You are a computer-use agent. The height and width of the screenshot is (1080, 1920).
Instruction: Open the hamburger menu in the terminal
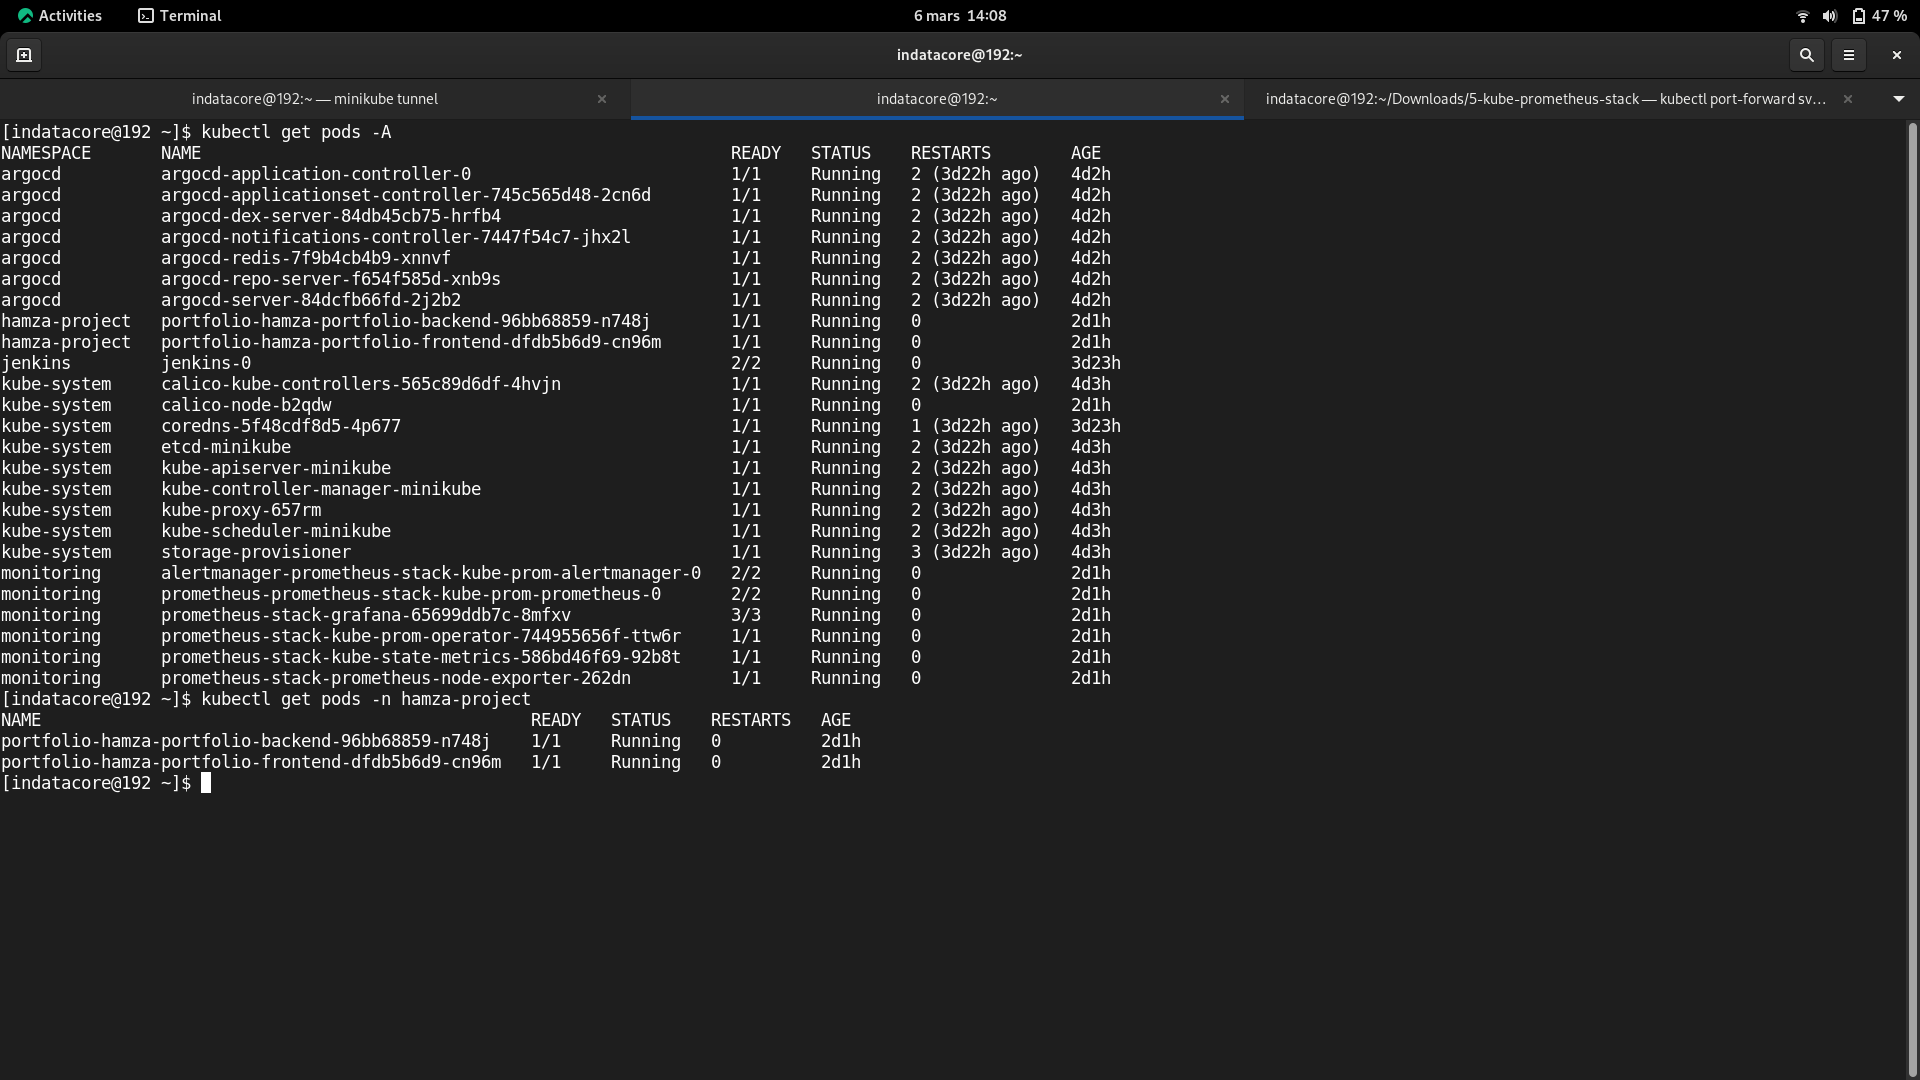coord(1849,55)
